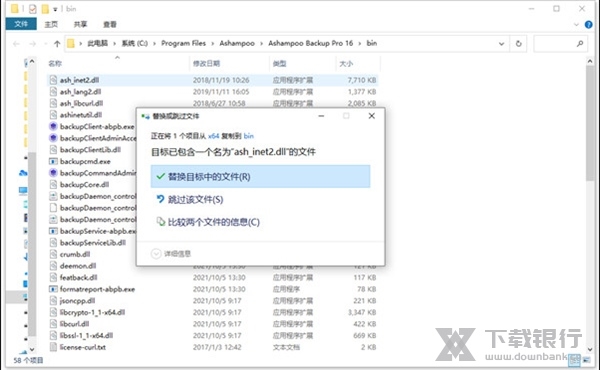Select the backupClientLib.dll file icon
This screenshot has width=600, height=370.
coord(54,150)
